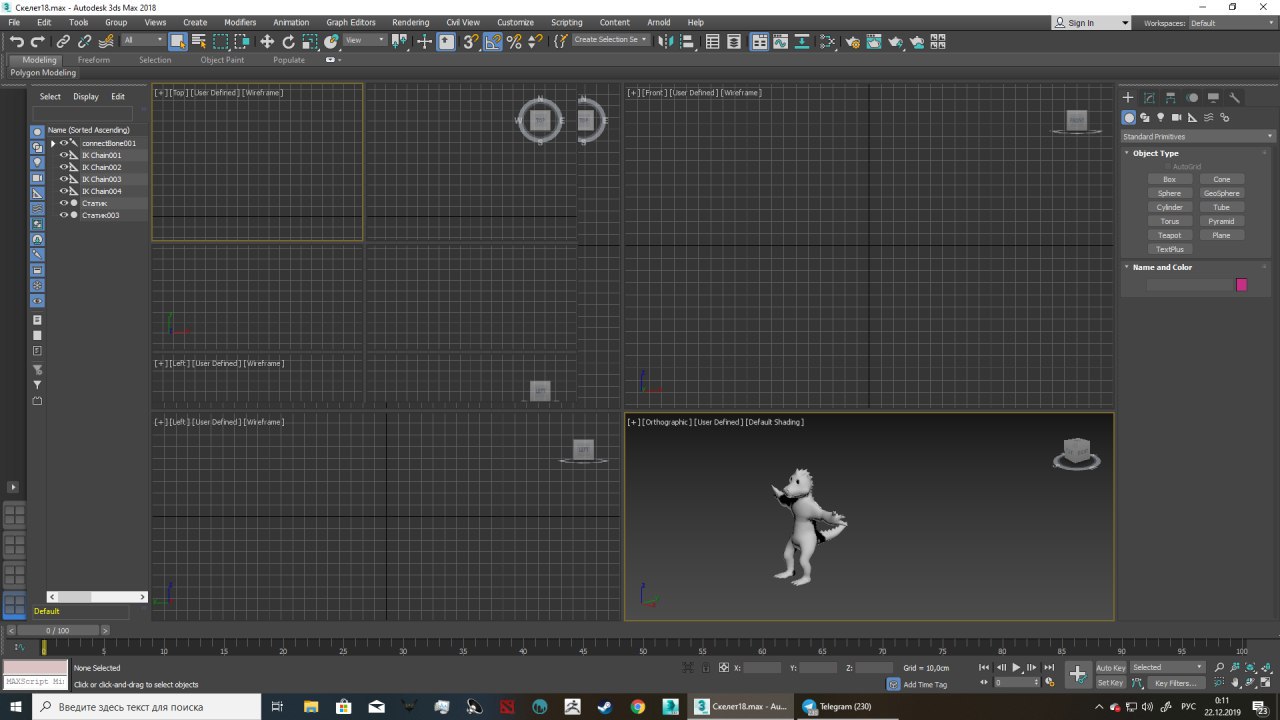Activate the Bind to Space Warp tool

(106, 41)
